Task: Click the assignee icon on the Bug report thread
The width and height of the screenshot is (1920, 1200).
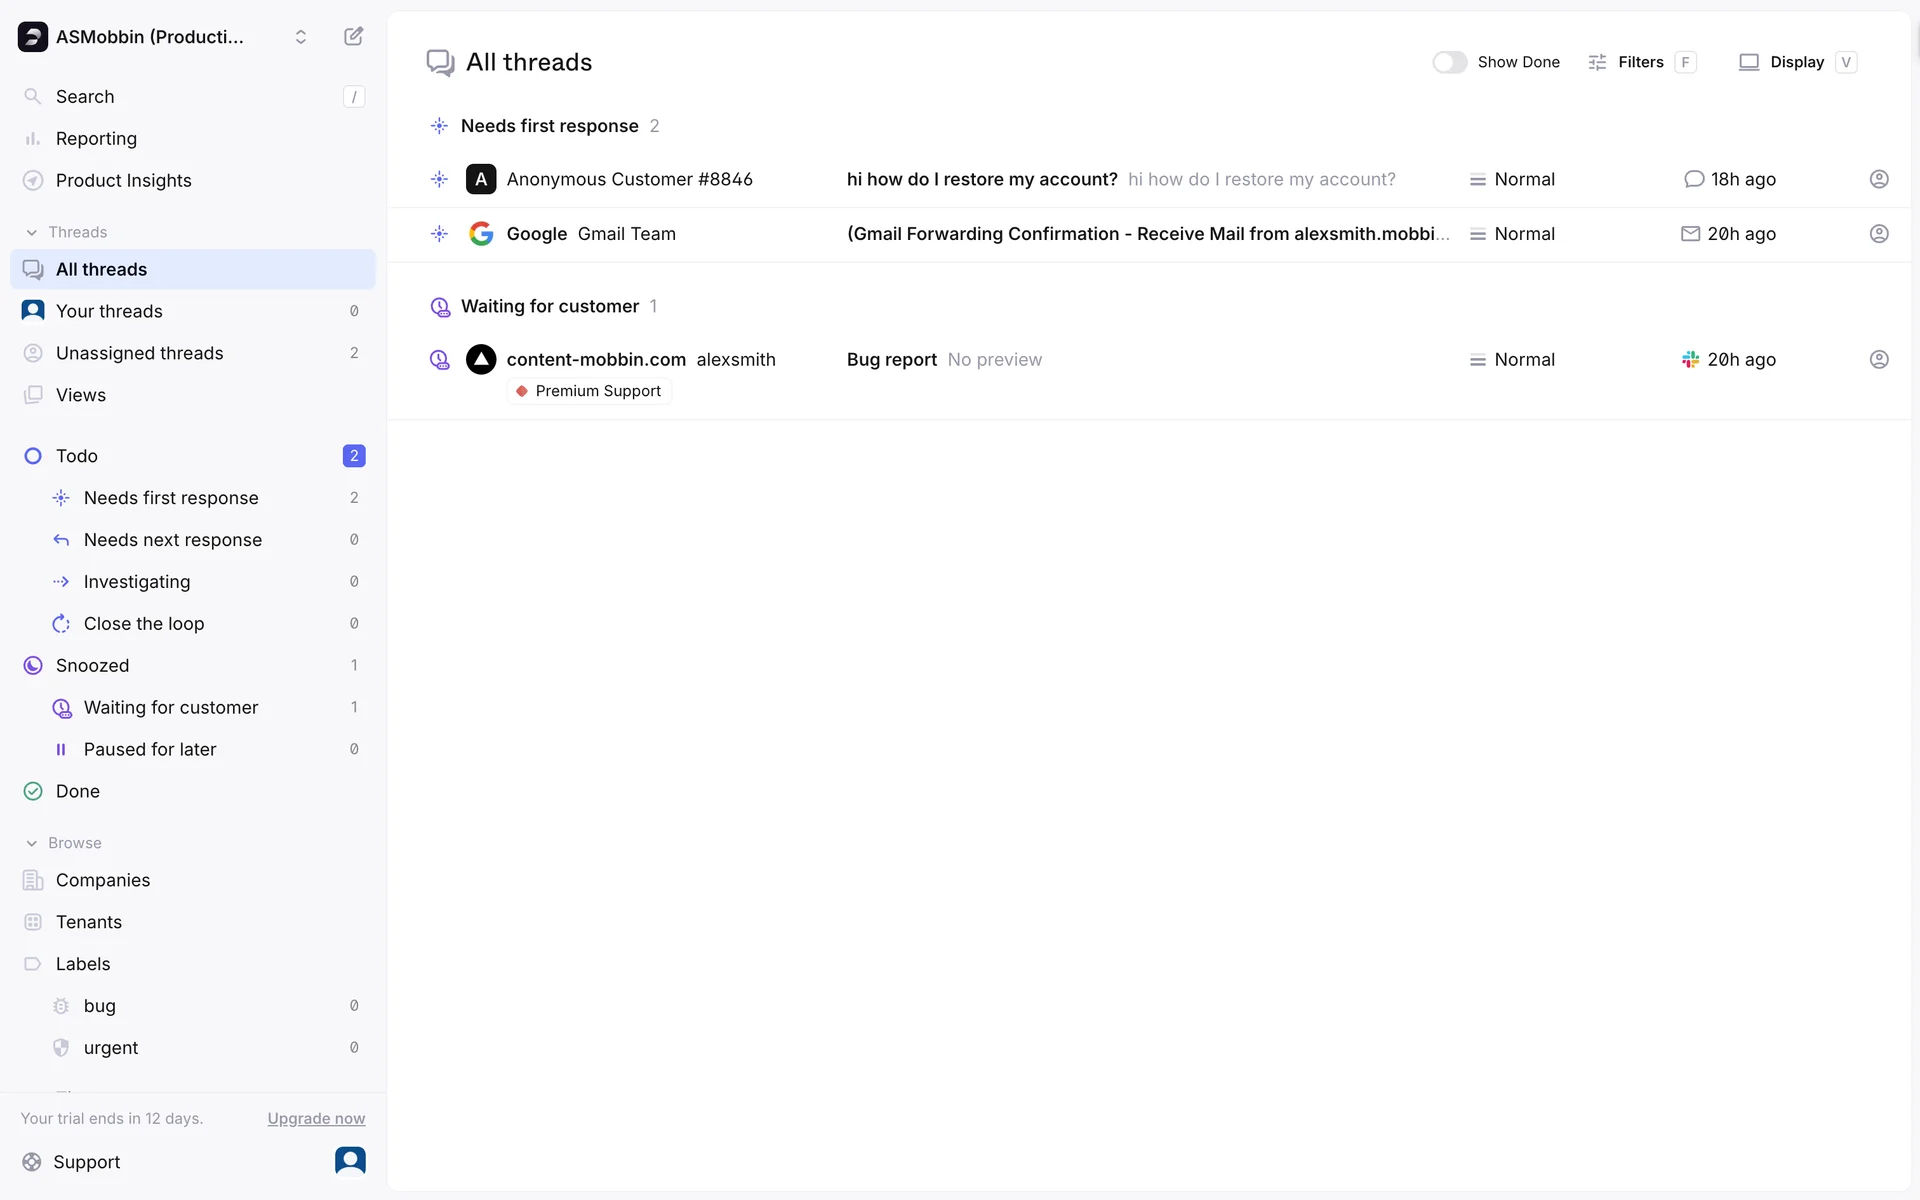Action: click(1878, 360)
